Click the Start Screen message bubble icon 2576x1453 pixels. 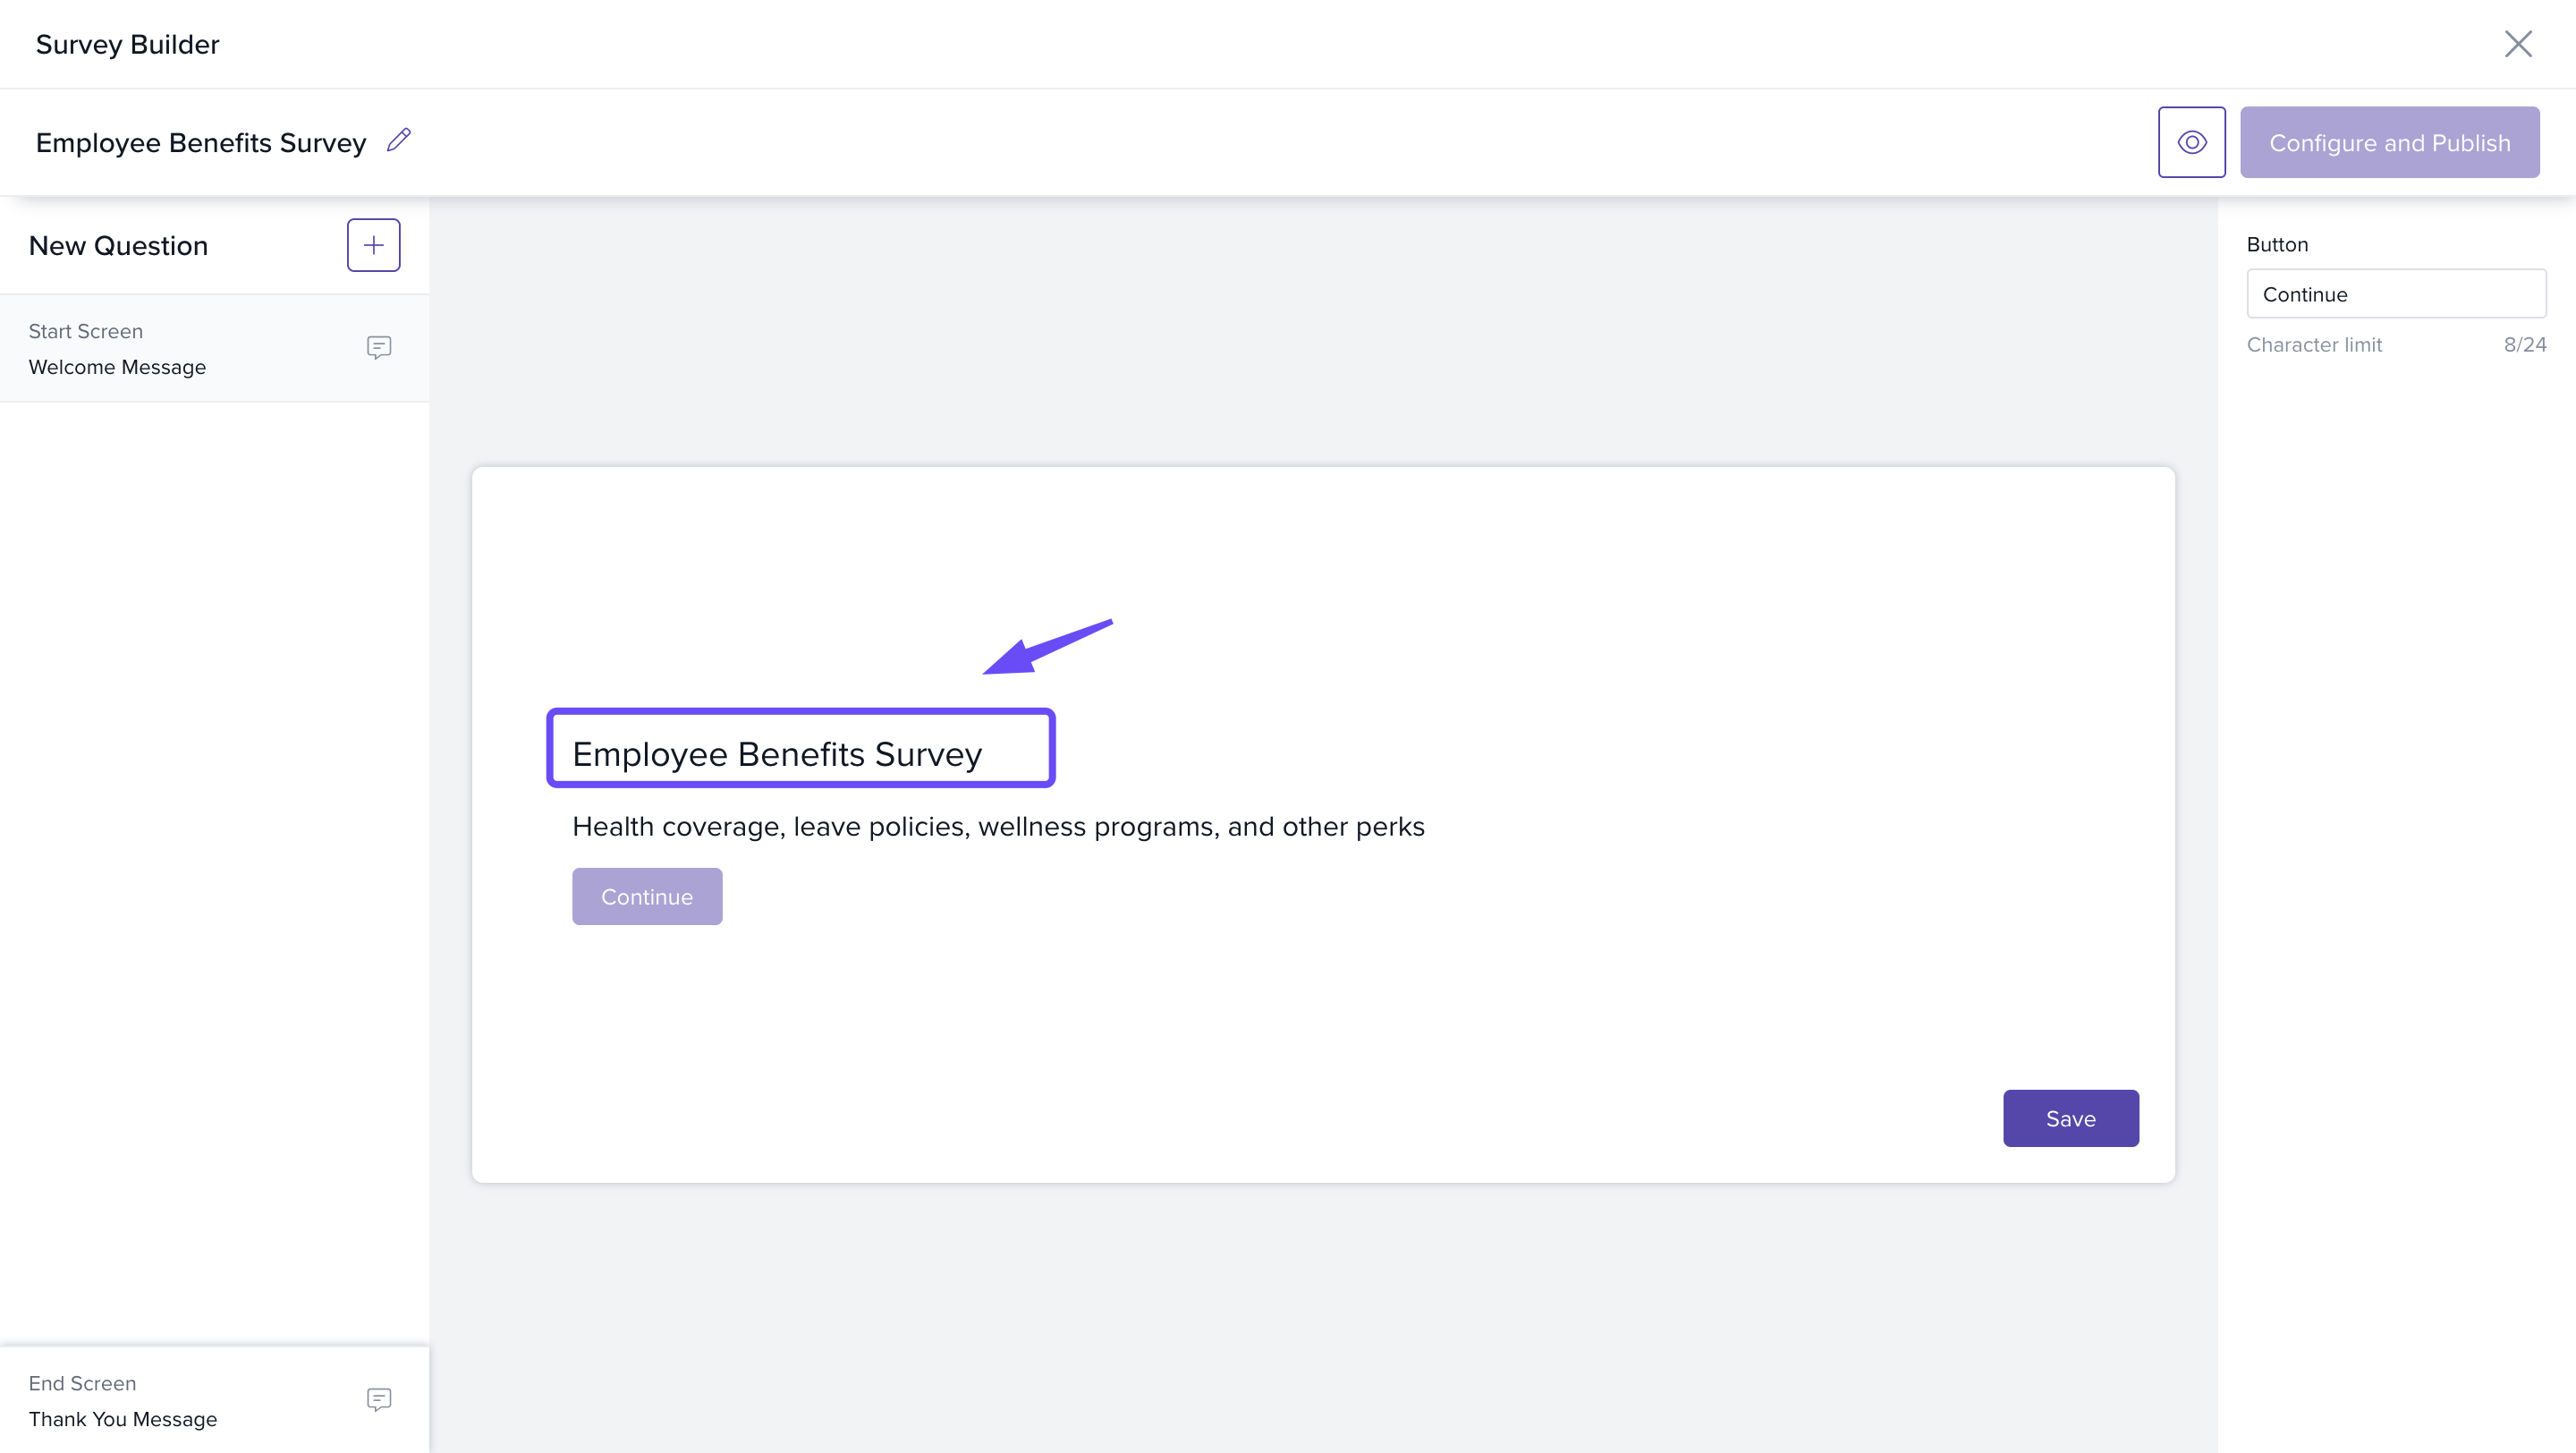[378, 347]
